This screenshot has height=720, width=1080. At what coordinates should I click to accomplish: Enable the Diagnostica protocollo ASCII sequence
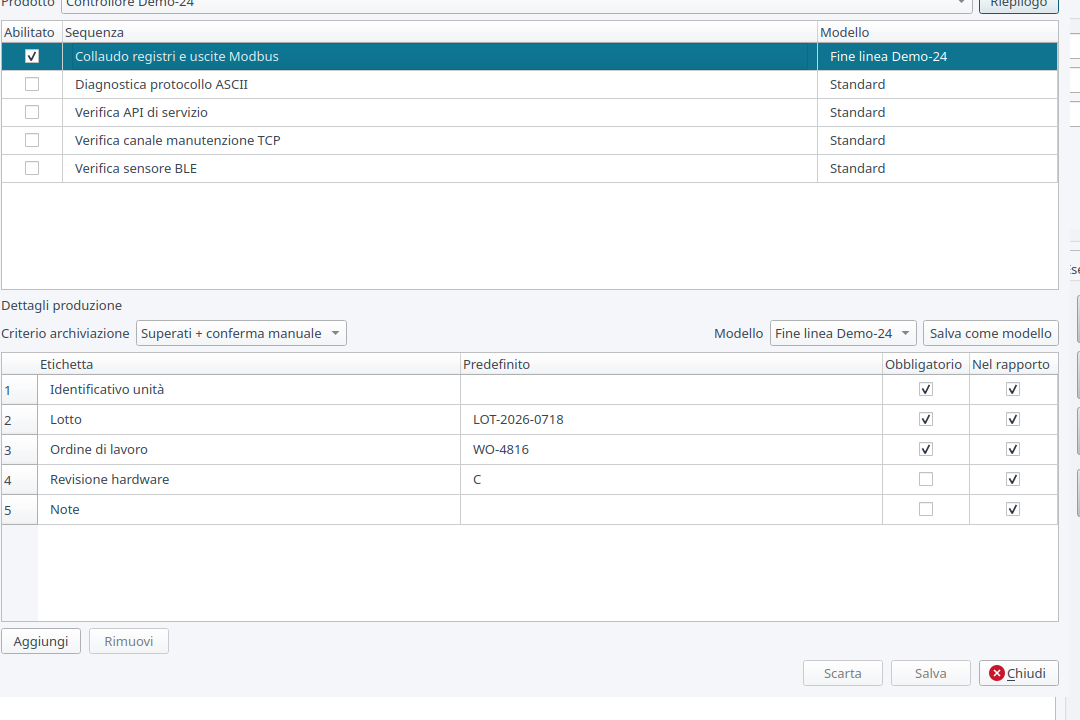point(32,84)
